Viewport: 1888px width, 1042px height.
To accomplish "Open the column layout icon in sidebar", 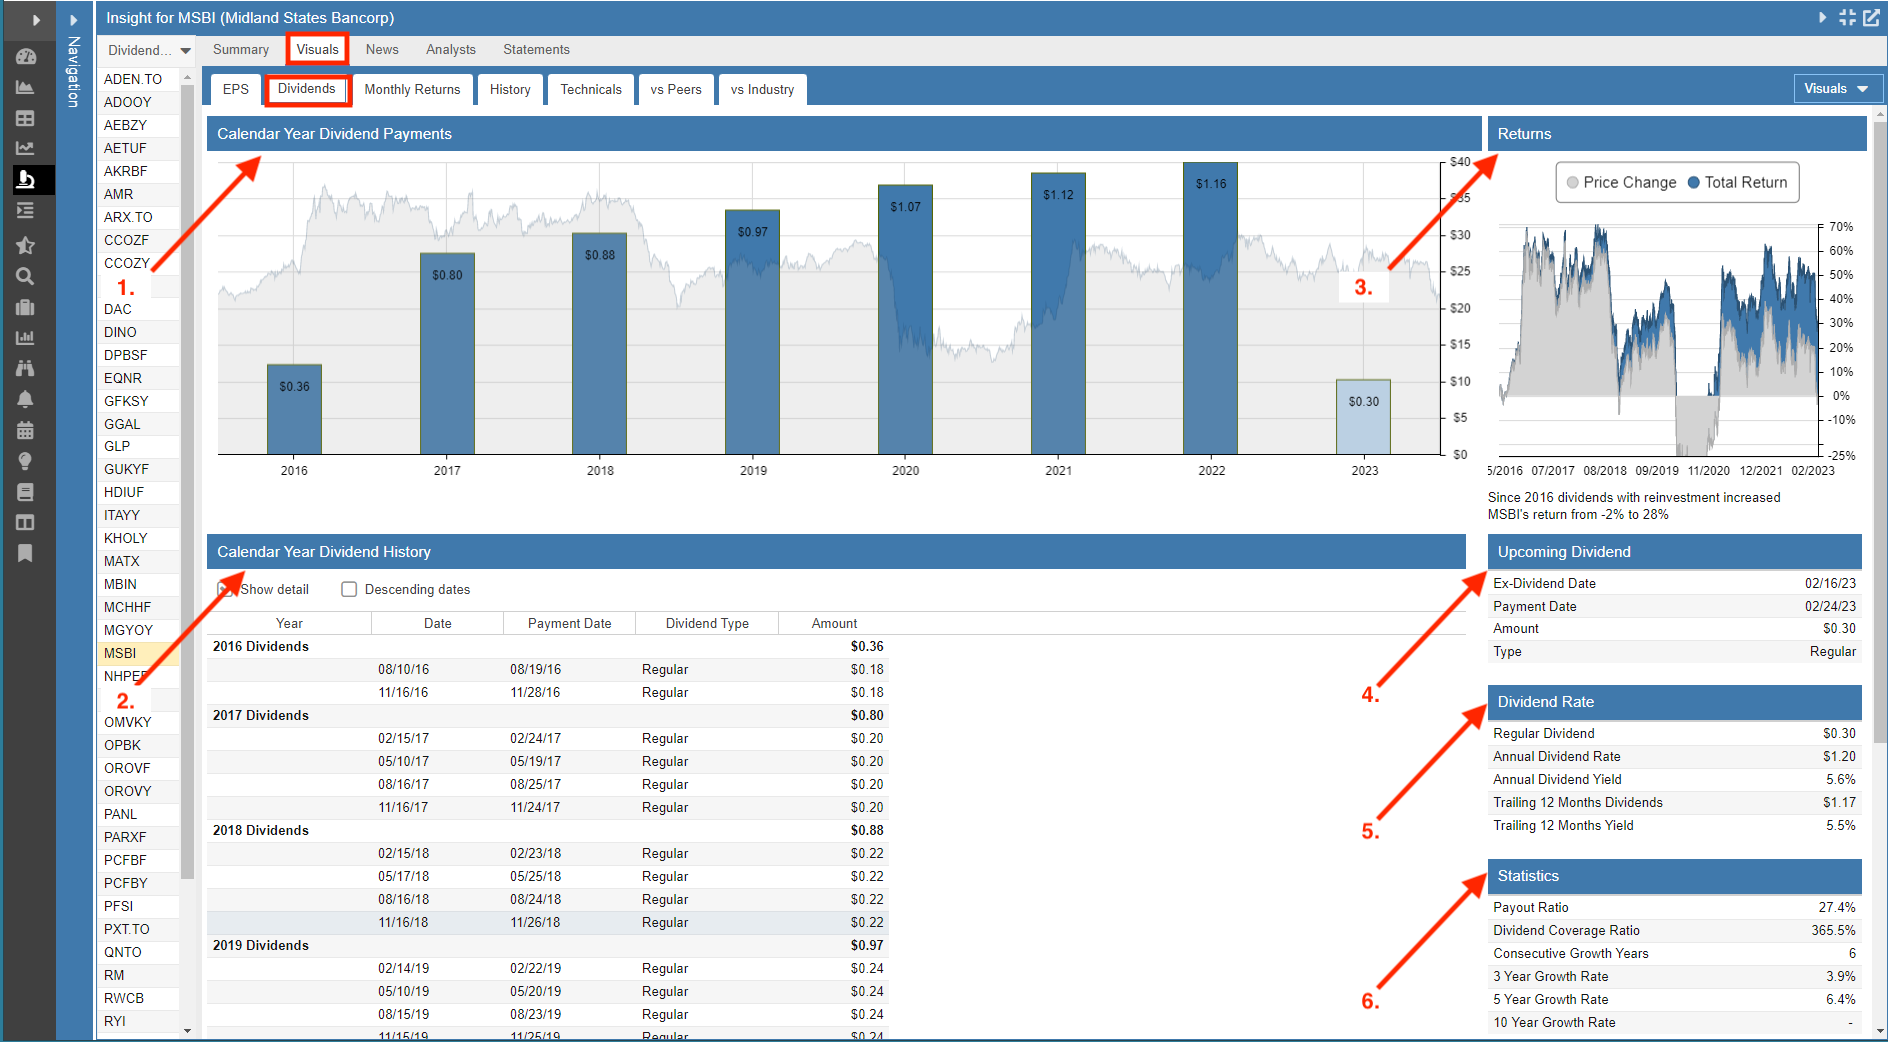I will click(x=26, y=522).
